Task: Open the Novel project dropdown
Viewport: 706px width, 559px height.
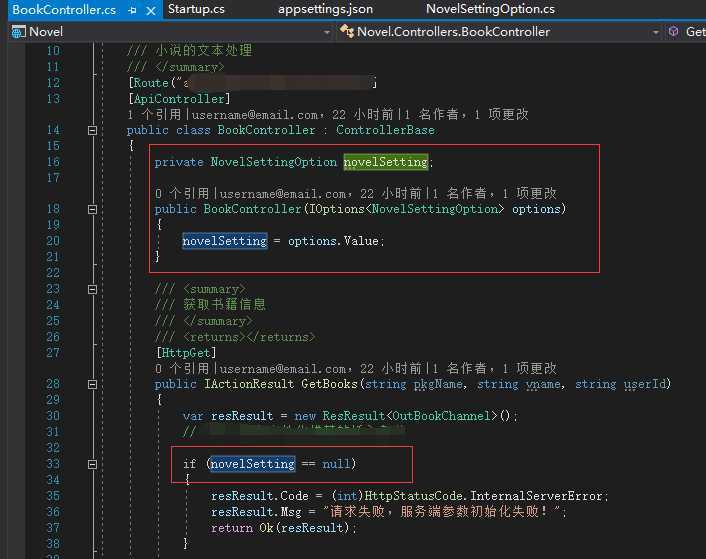Action: tap(327, 32)
